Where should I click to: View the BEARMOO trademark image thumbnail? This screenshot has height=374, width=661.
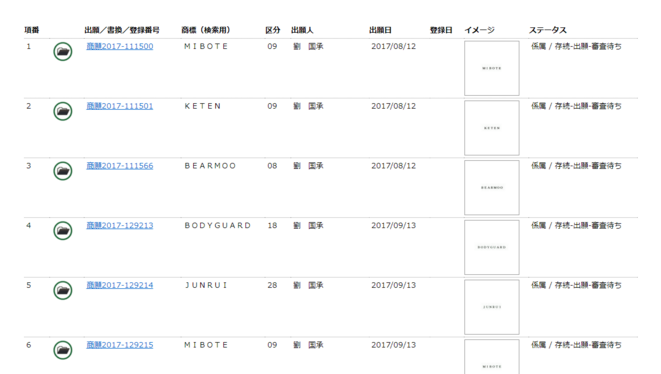pos(492,188)
